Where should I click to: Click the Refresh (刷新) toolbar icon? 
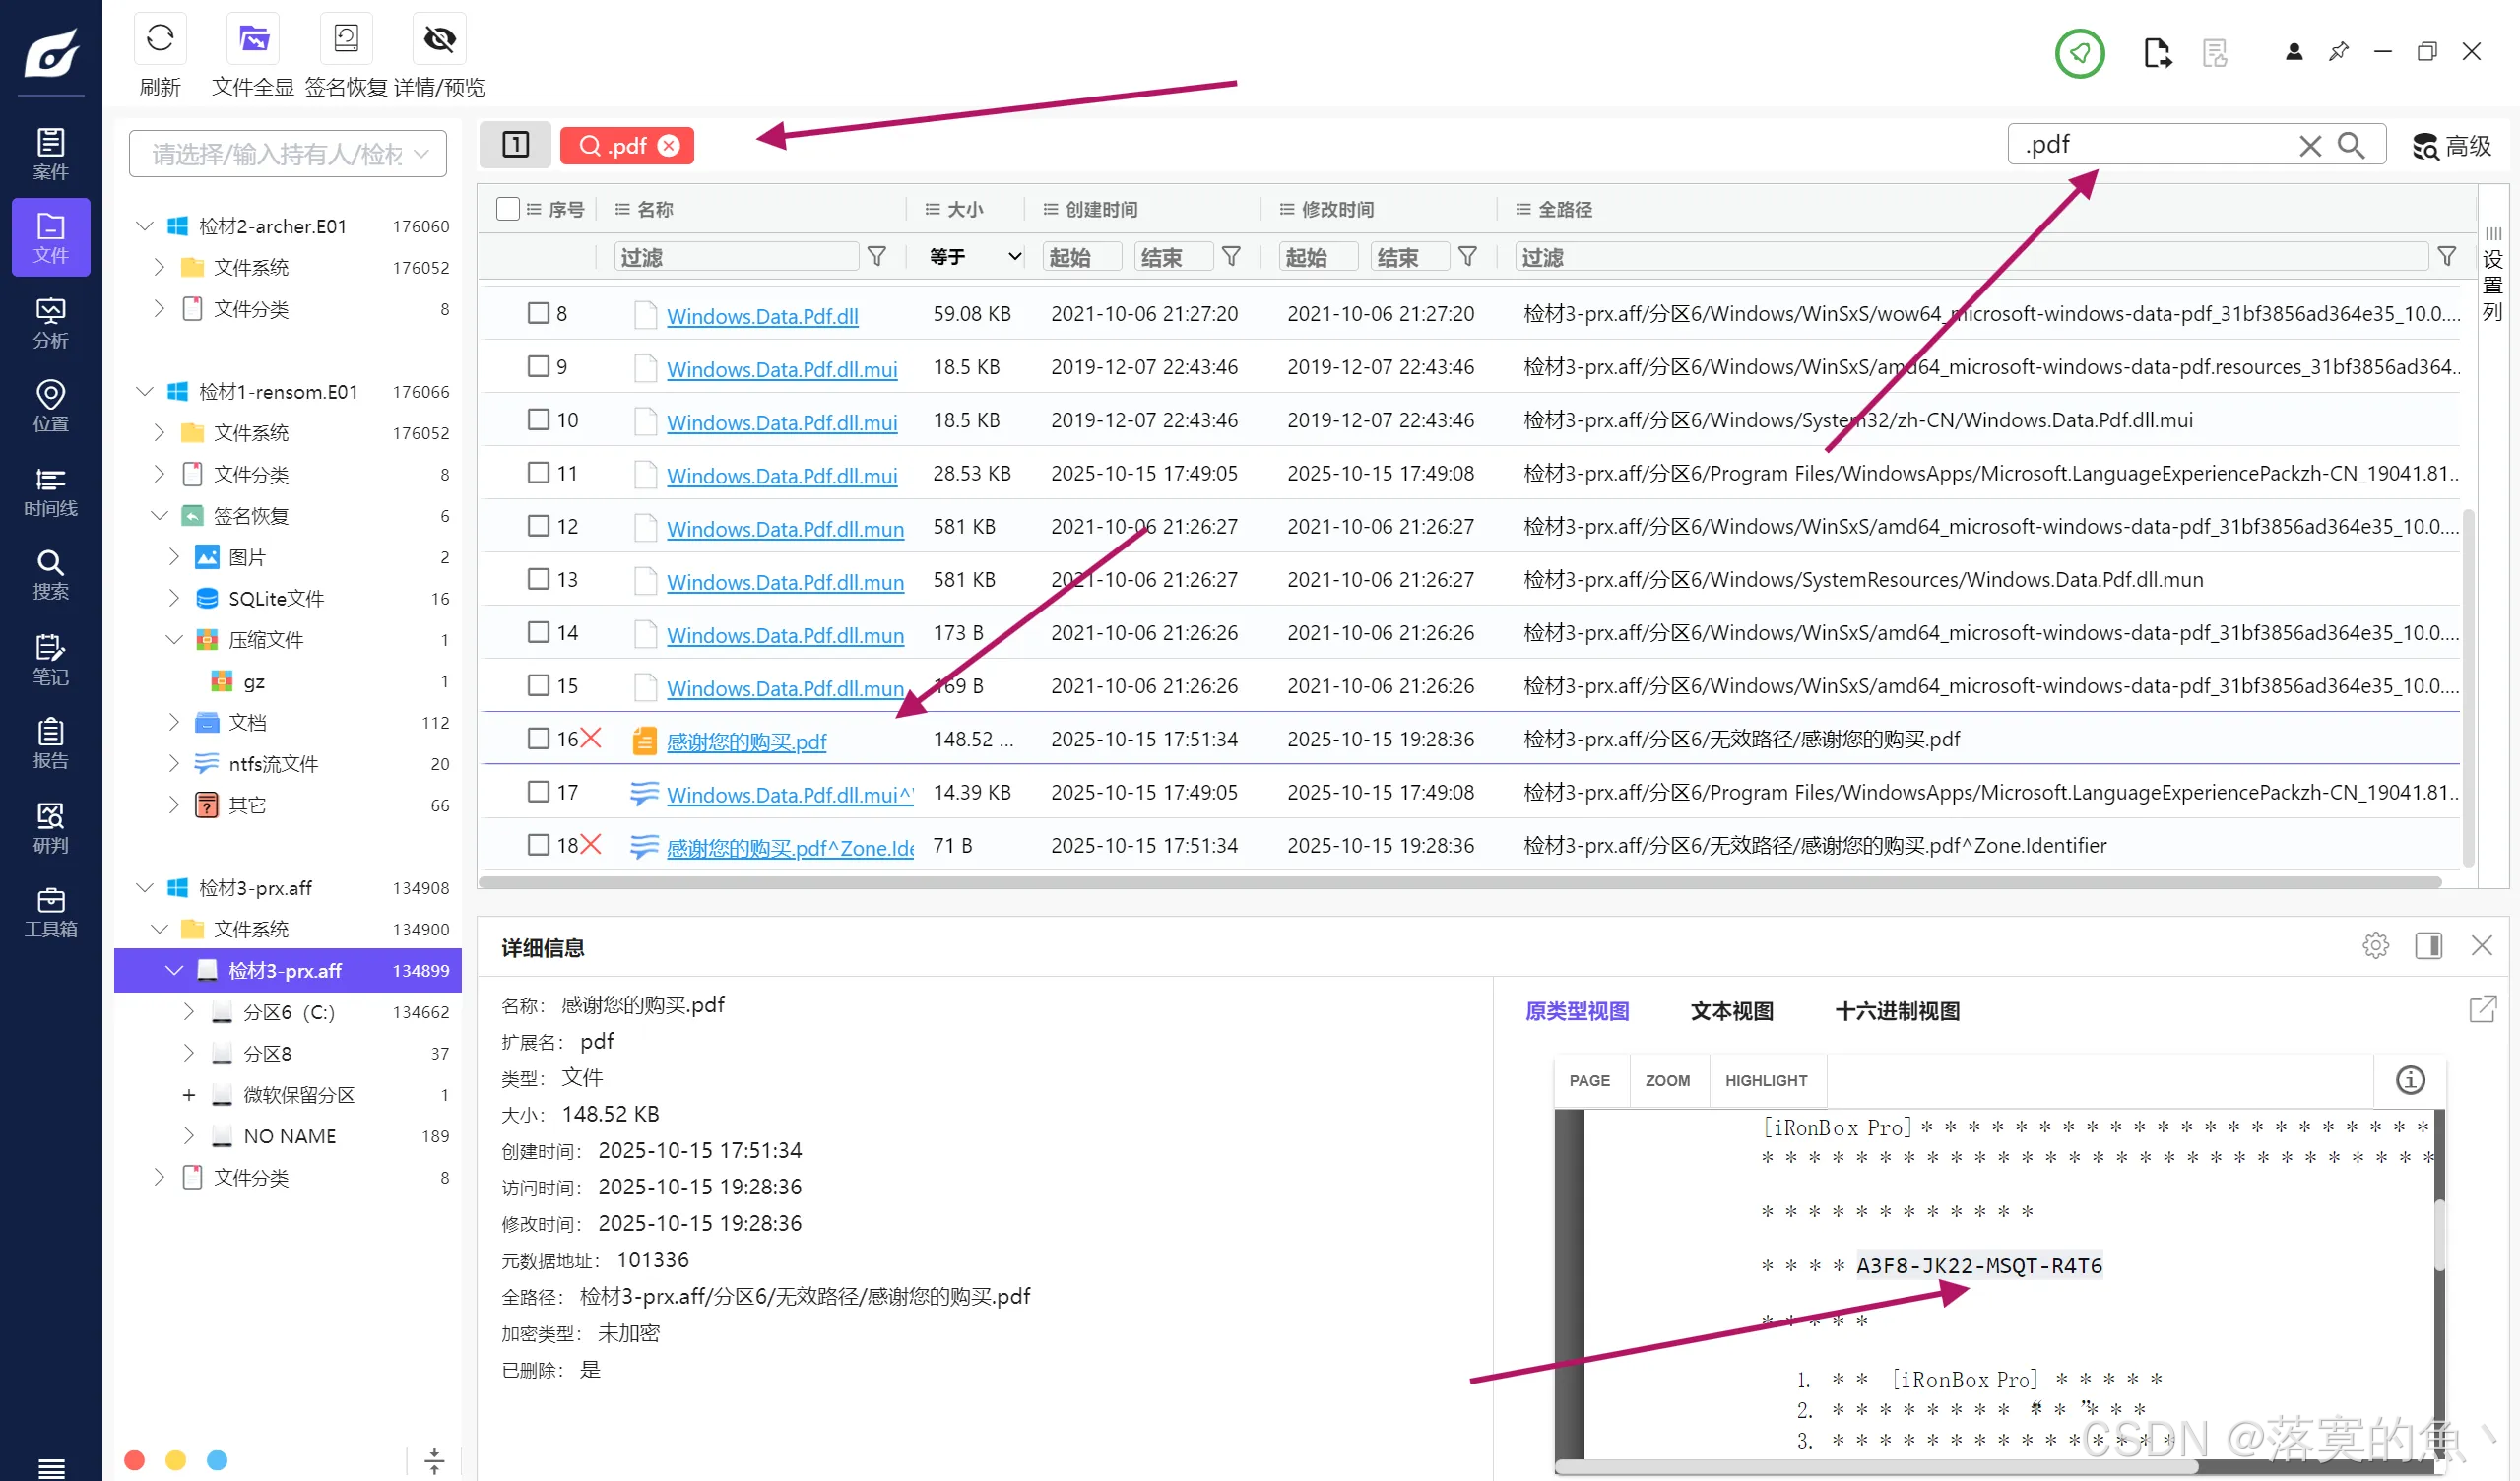pyautogui.click(x=160, y=40)
